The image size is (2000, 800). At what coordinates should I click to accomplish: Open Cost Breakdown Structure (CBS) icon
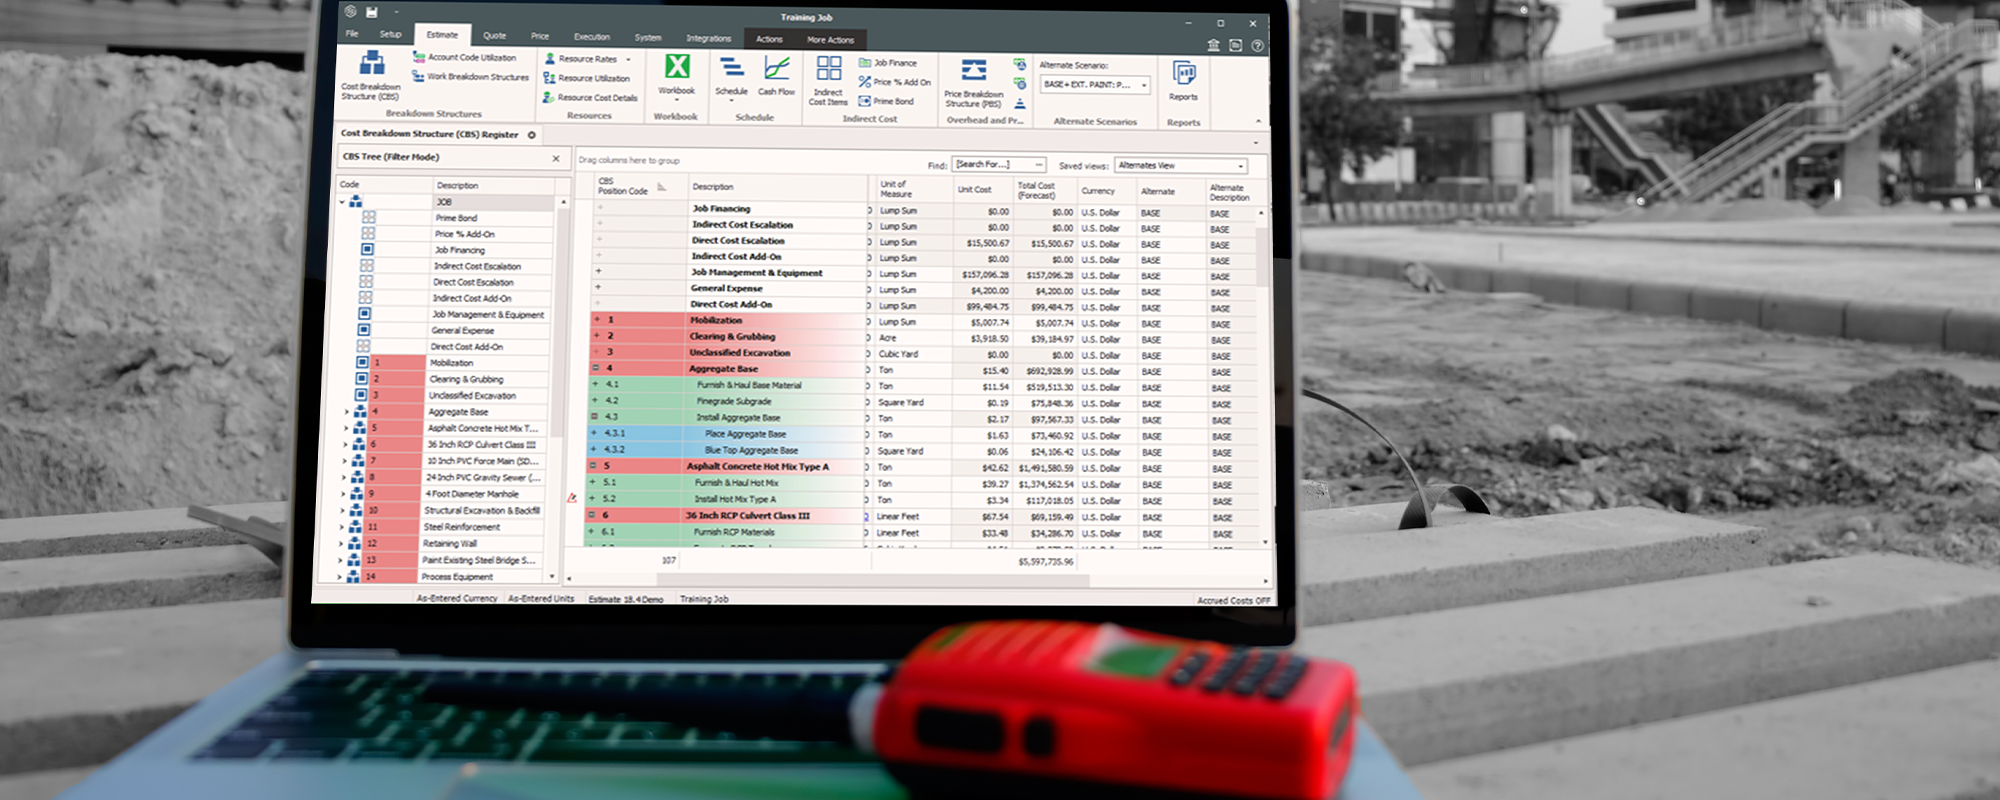point(372,65)
